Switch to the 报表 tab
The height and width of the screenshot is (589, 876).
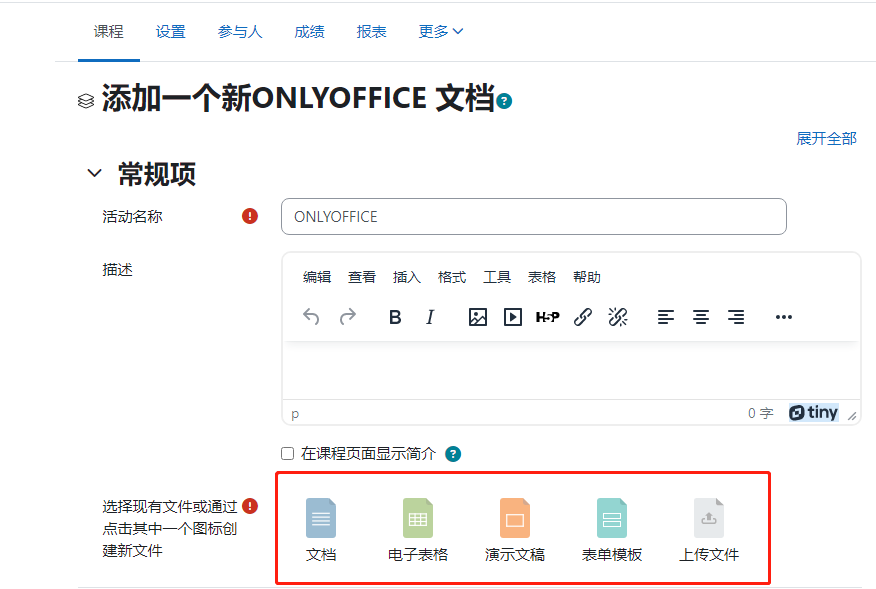coord(372,32)
